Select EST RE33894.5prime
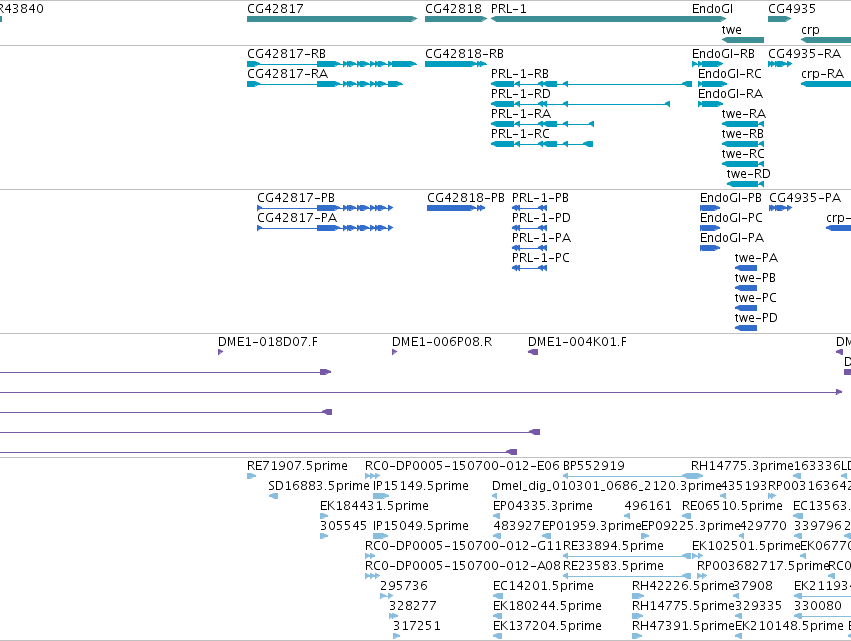 point(613,546)
